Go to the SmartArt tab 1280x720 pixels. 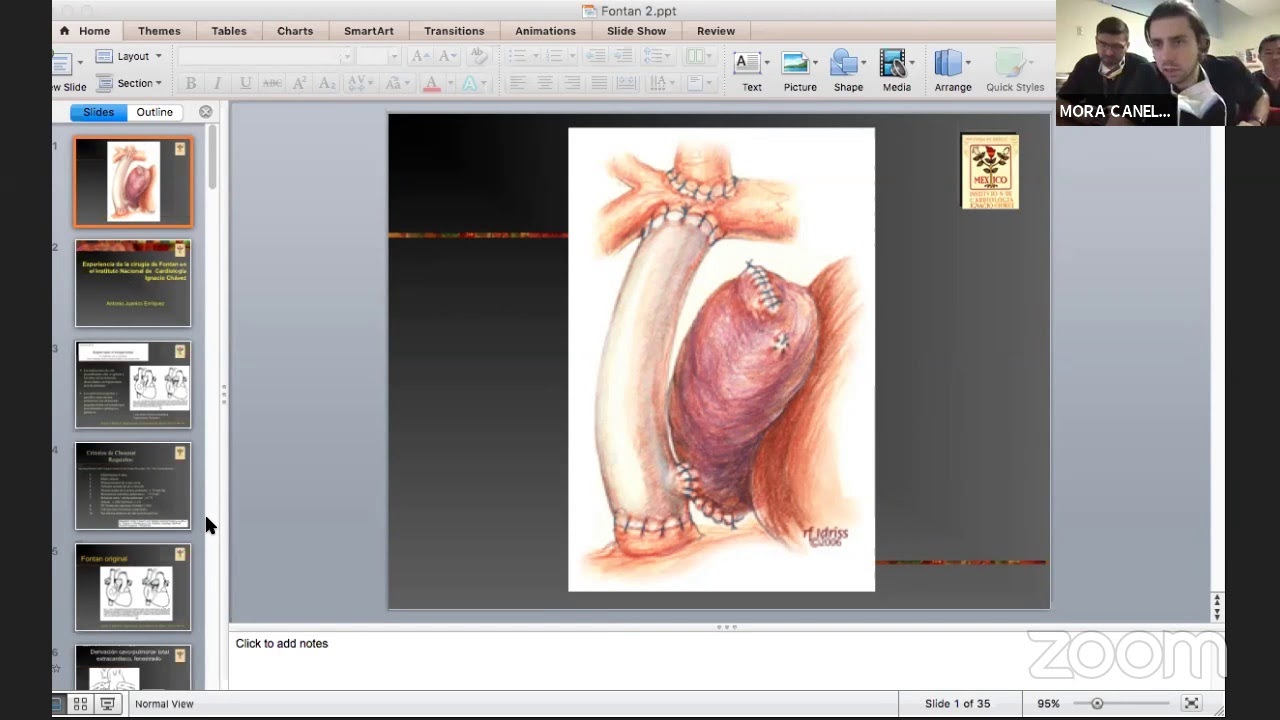pos(369,31)
